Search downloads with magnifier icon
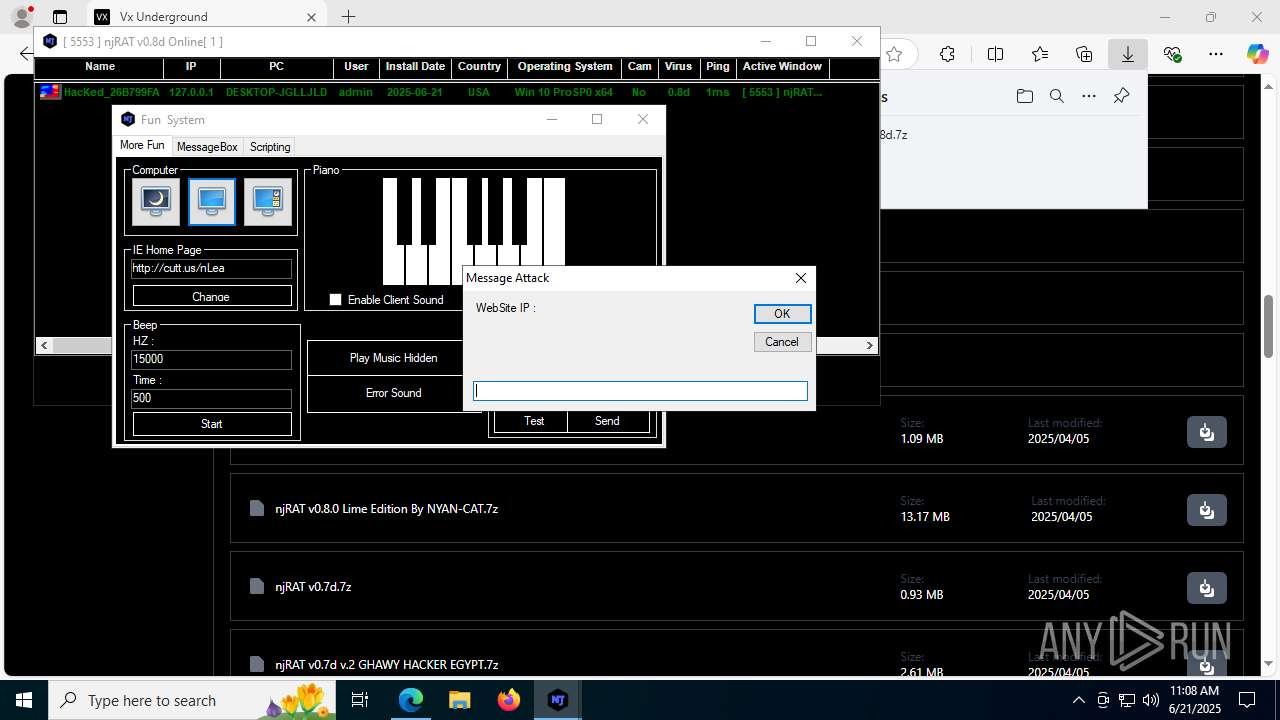 [x=1057, y=96]
